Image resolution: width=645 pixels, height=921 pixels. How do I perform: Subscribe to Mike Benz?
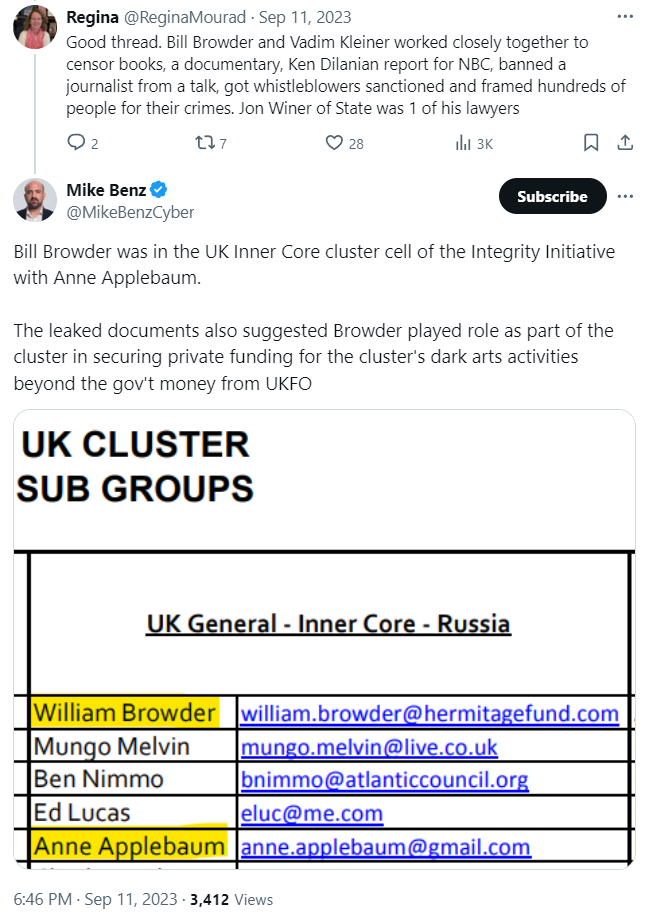point(552,197)
